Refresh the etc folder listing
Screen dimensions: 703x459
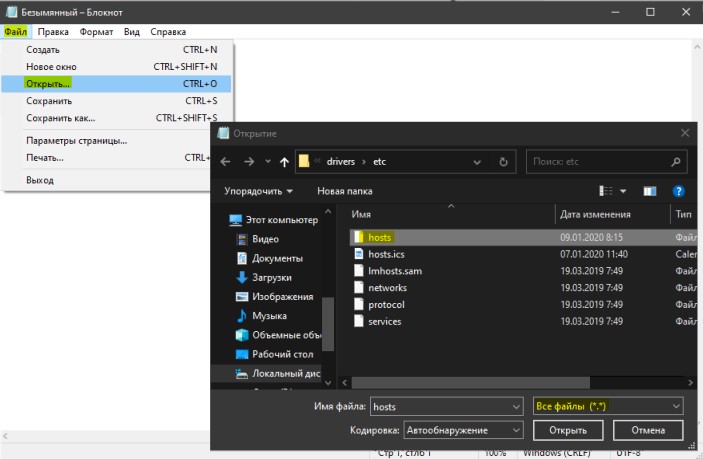point(503,162)
